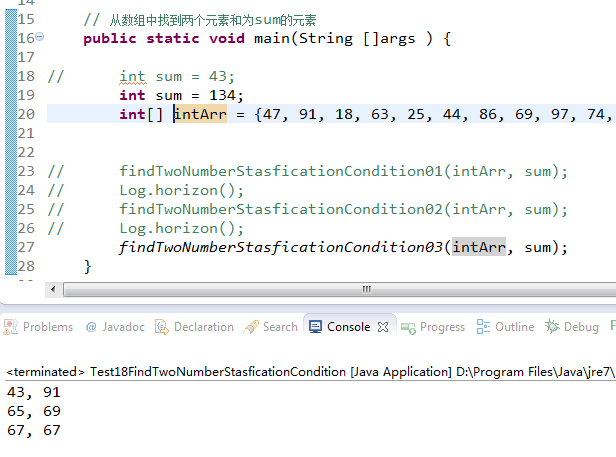Switch to the Search tab
The width and height of the screenshot is (616, 457).
tap(271, 327)
